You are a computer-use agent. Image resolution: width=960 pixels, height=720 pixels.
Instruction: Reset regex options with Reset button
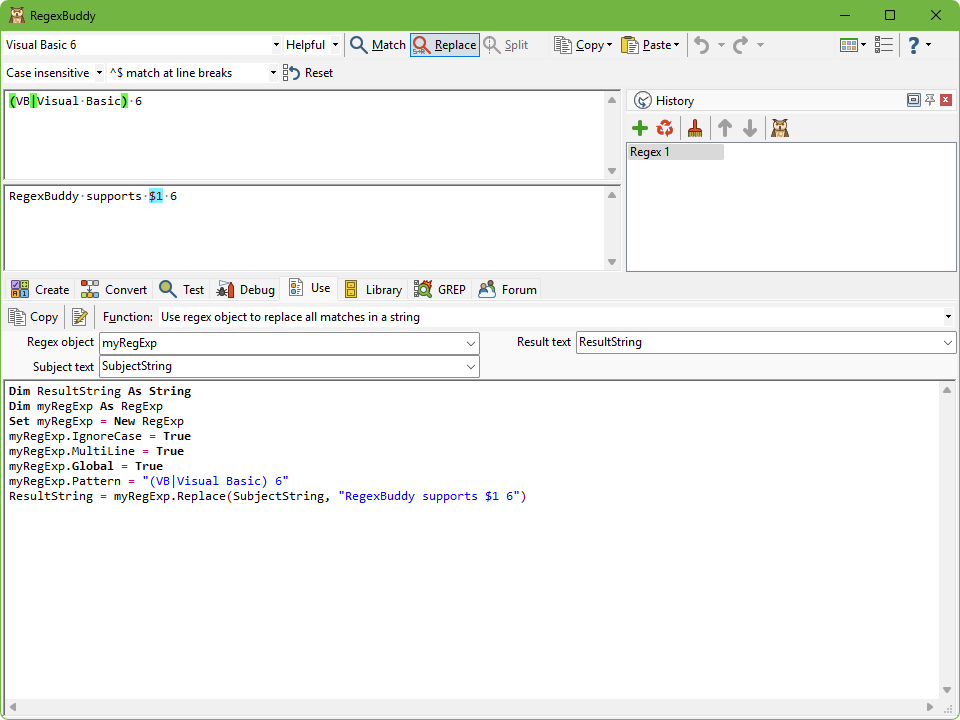coord(308,73)
